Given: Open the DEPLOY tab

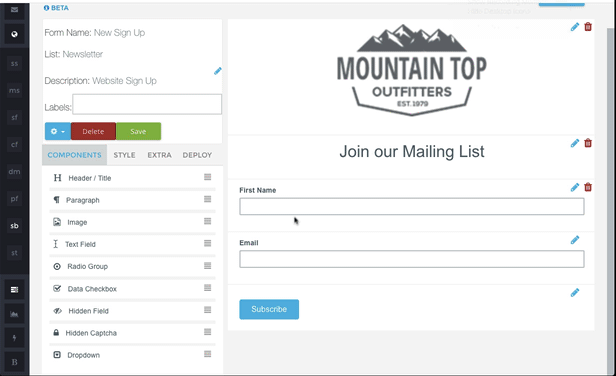Looking at the screenshot, I should point(197,155).
